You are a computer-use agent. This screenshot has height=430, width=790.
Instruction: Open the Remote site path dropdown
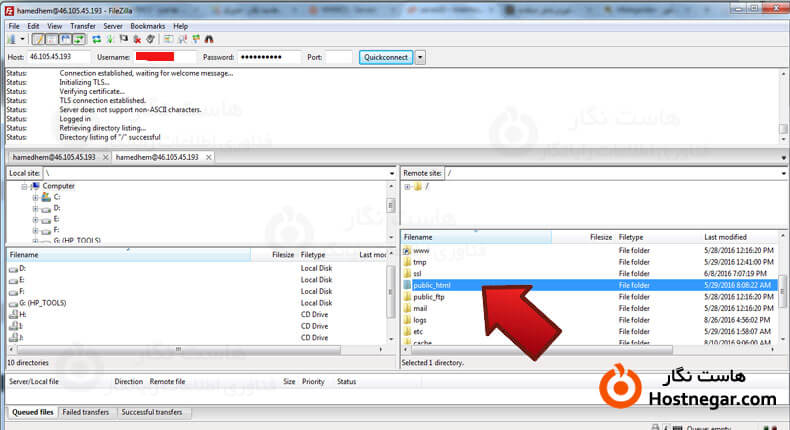783,173
